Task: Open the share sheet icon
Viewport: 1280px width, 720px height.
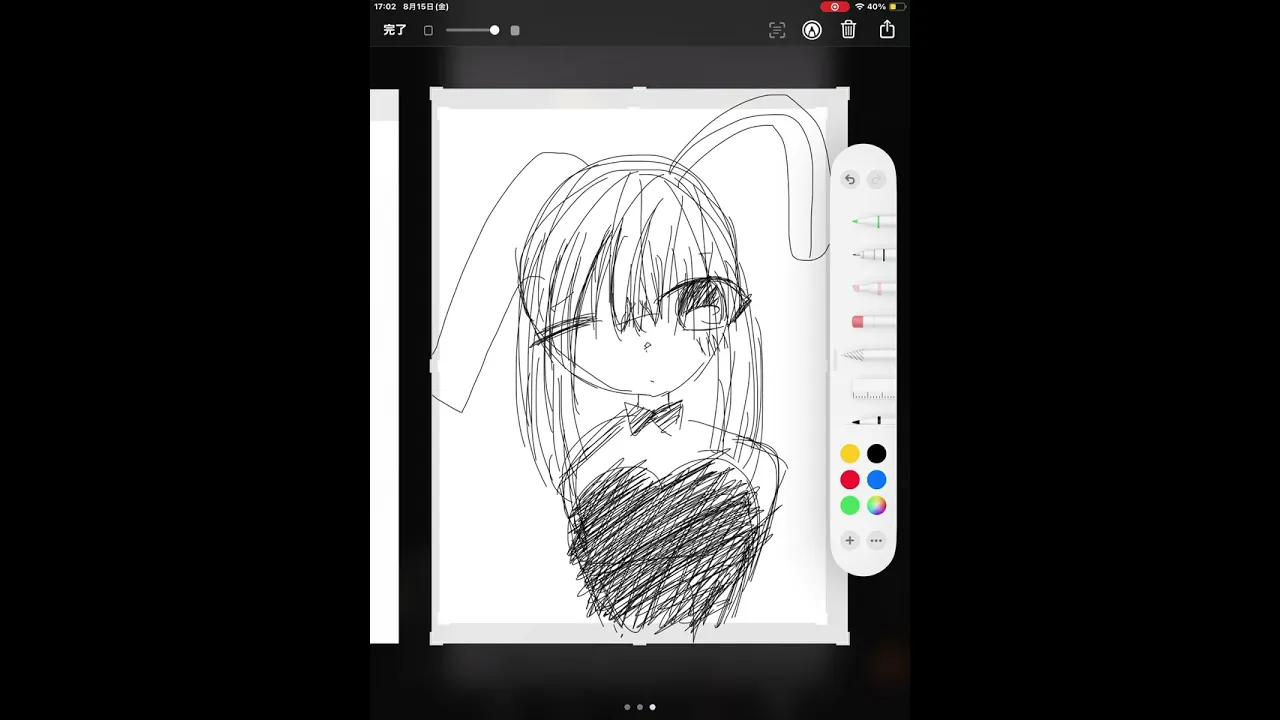Action: (x=887, y=29)
